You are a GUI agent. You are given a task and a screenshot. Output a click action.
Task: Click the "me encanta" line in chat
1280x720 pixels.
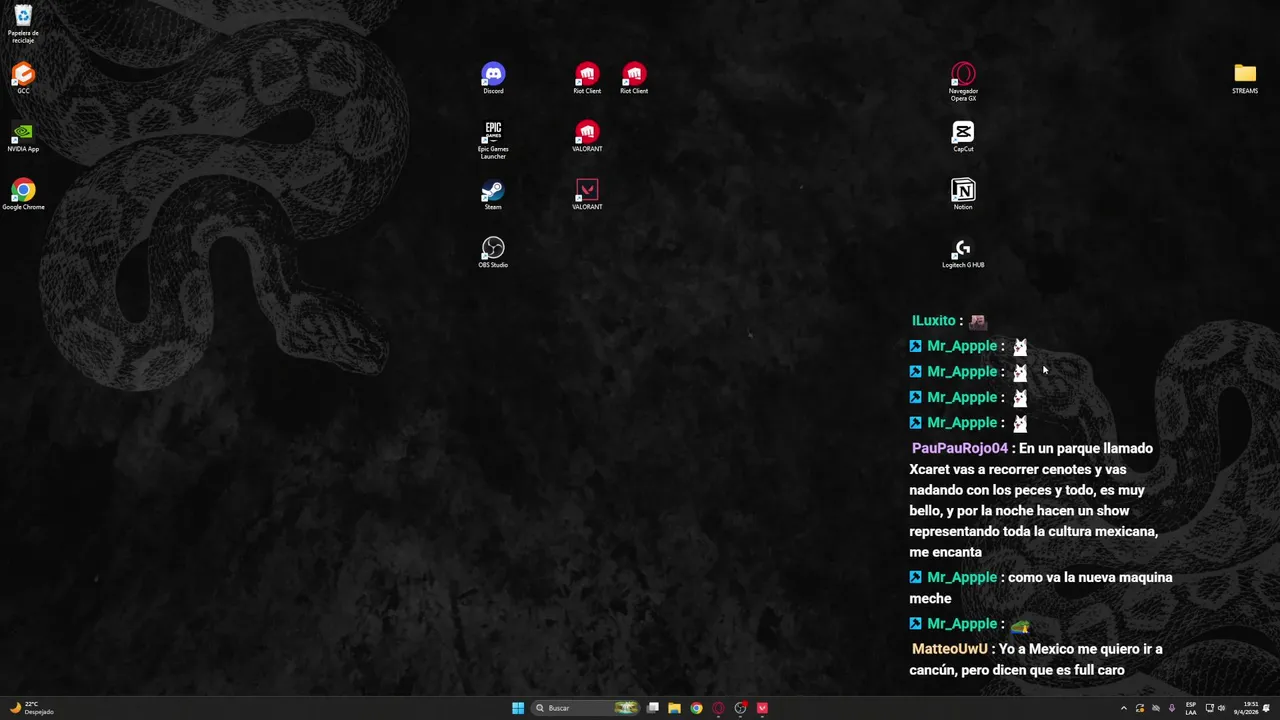coord(945,552)
